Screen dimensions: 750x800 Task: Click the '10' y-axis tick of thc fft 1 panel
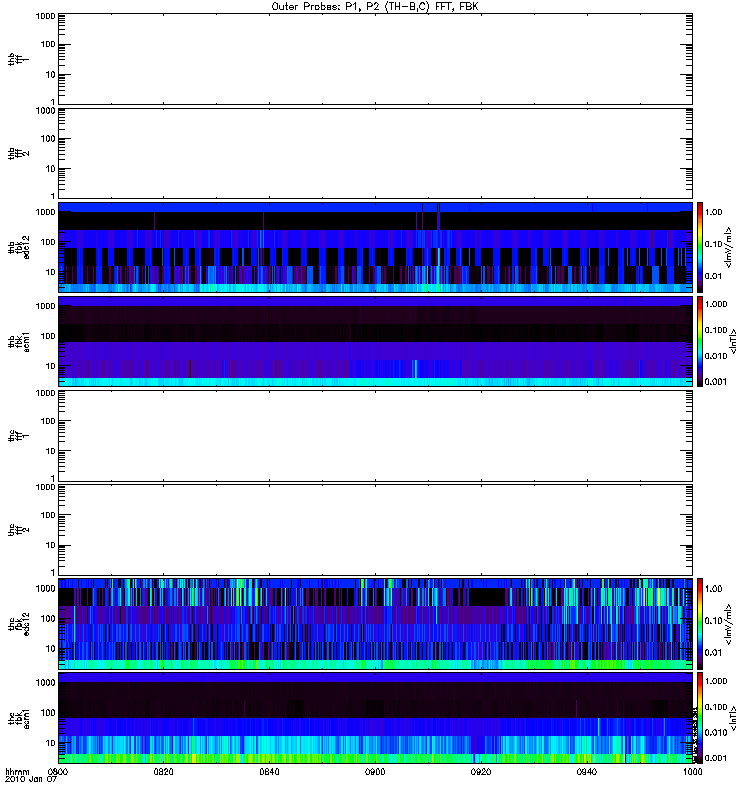(51, 451)
